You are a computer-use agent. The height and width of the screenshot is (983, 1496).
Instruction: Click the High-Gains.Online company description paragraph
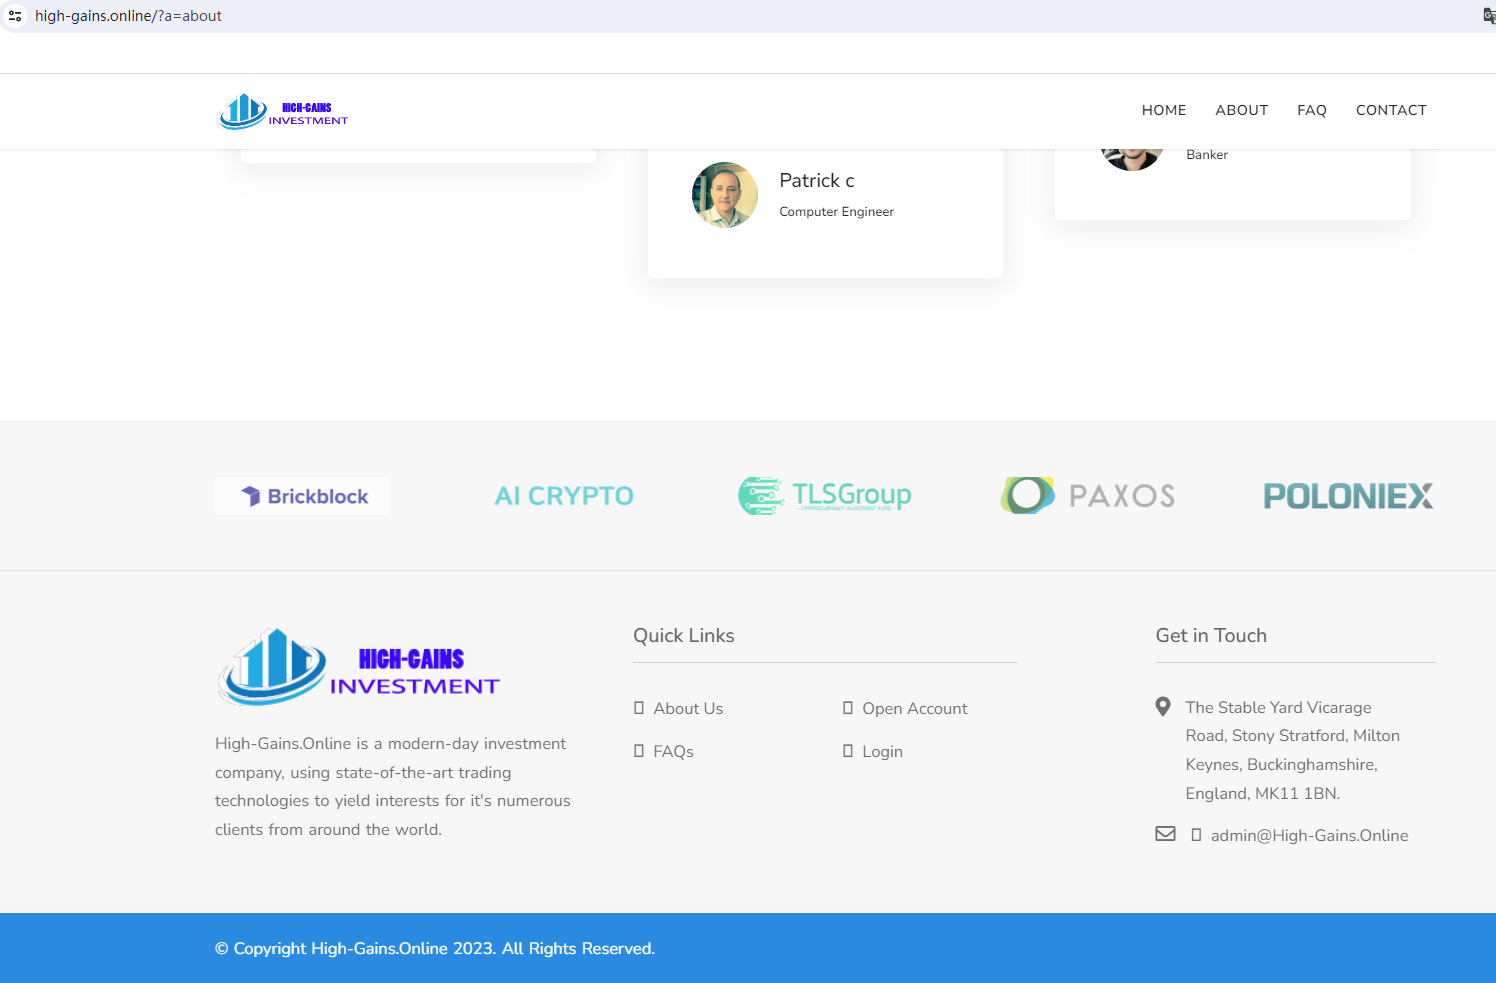[393, 787]
